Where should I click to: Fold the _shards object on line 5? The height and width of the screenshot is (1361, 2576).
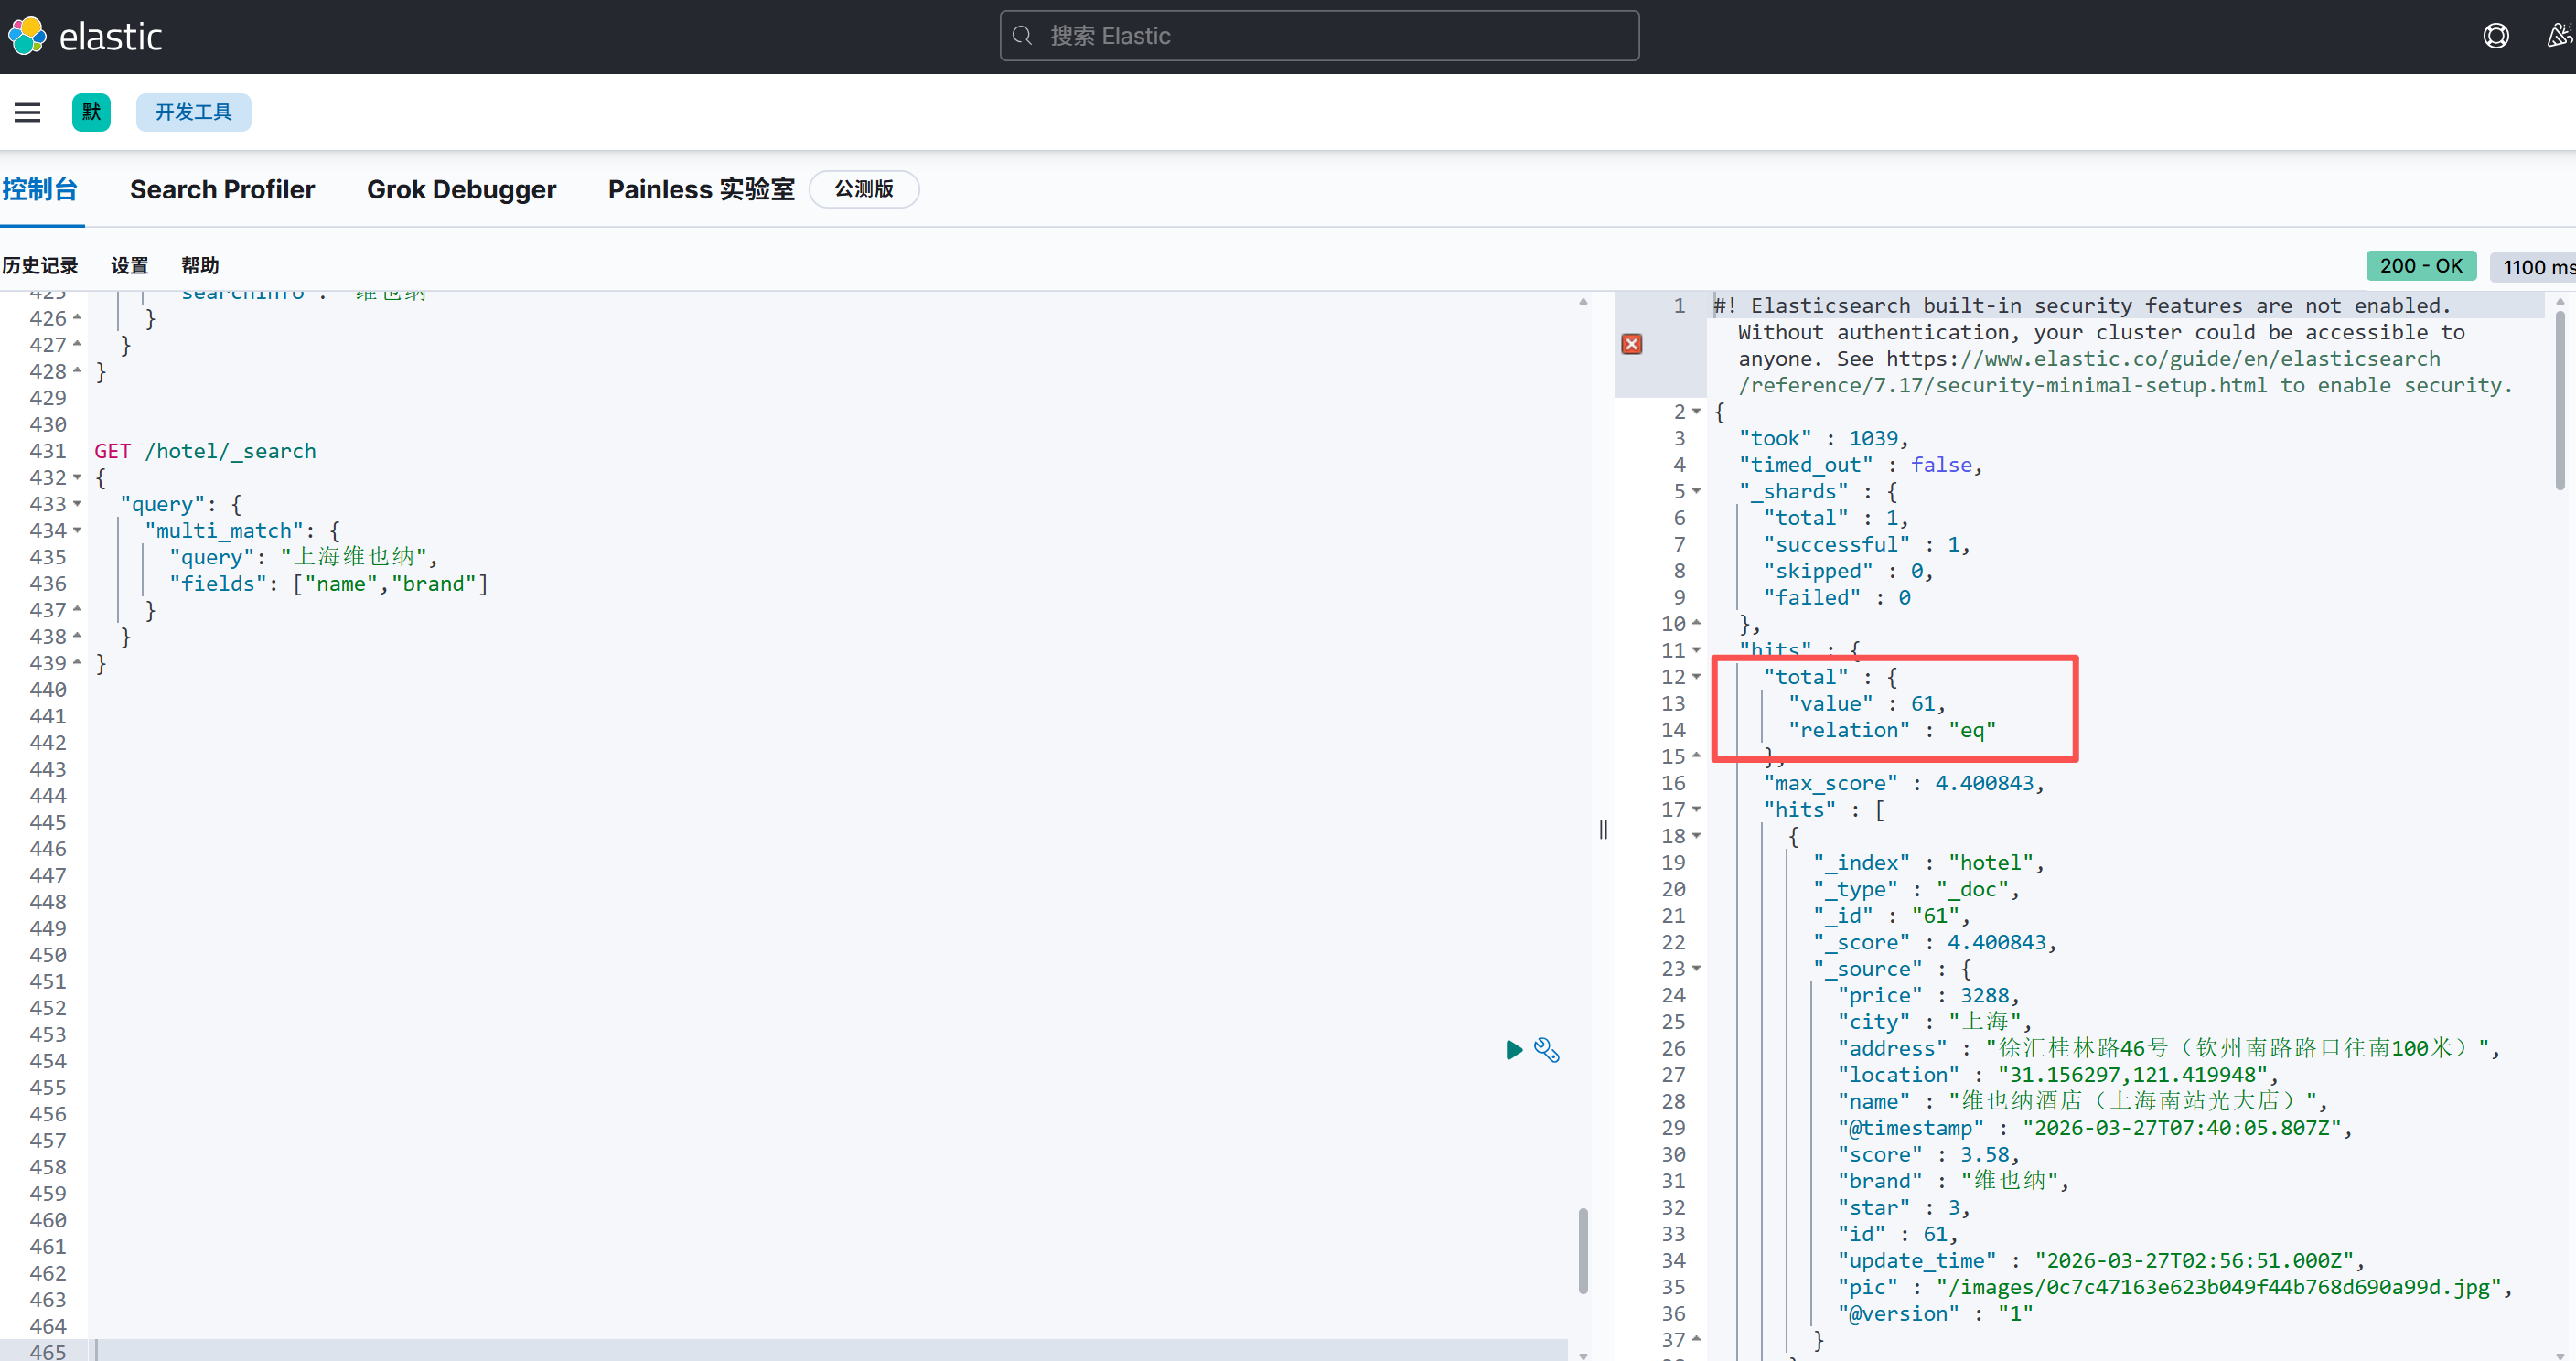(x=1697, y=492)
